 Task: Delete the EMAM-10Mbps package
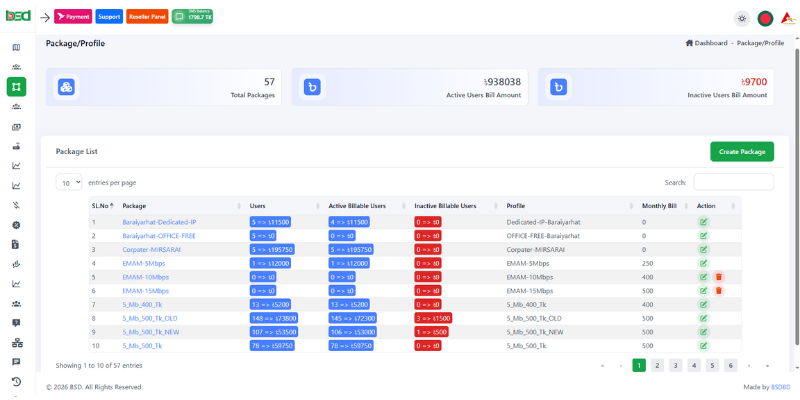pyautogui.click(x=718, y=276)
